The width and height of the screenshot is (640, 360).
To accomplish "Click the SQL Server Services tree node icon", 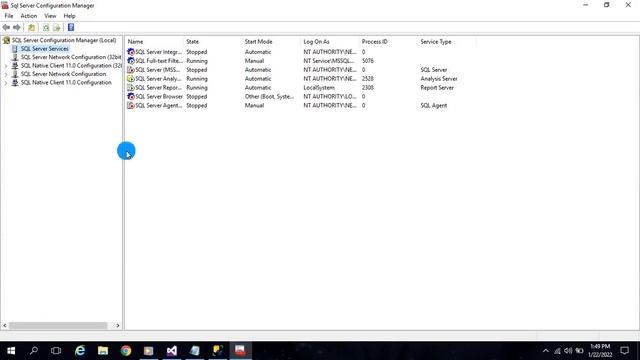I will 15,49.
